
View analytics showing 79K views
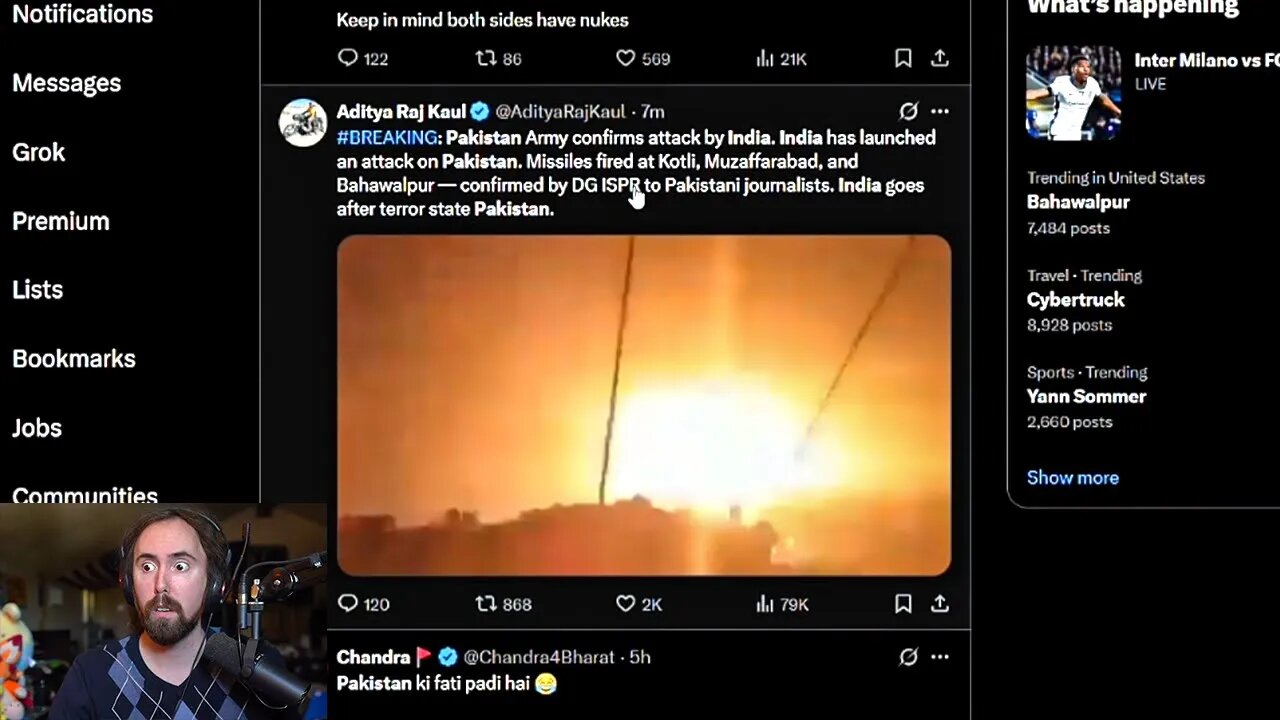click(765, 604)
